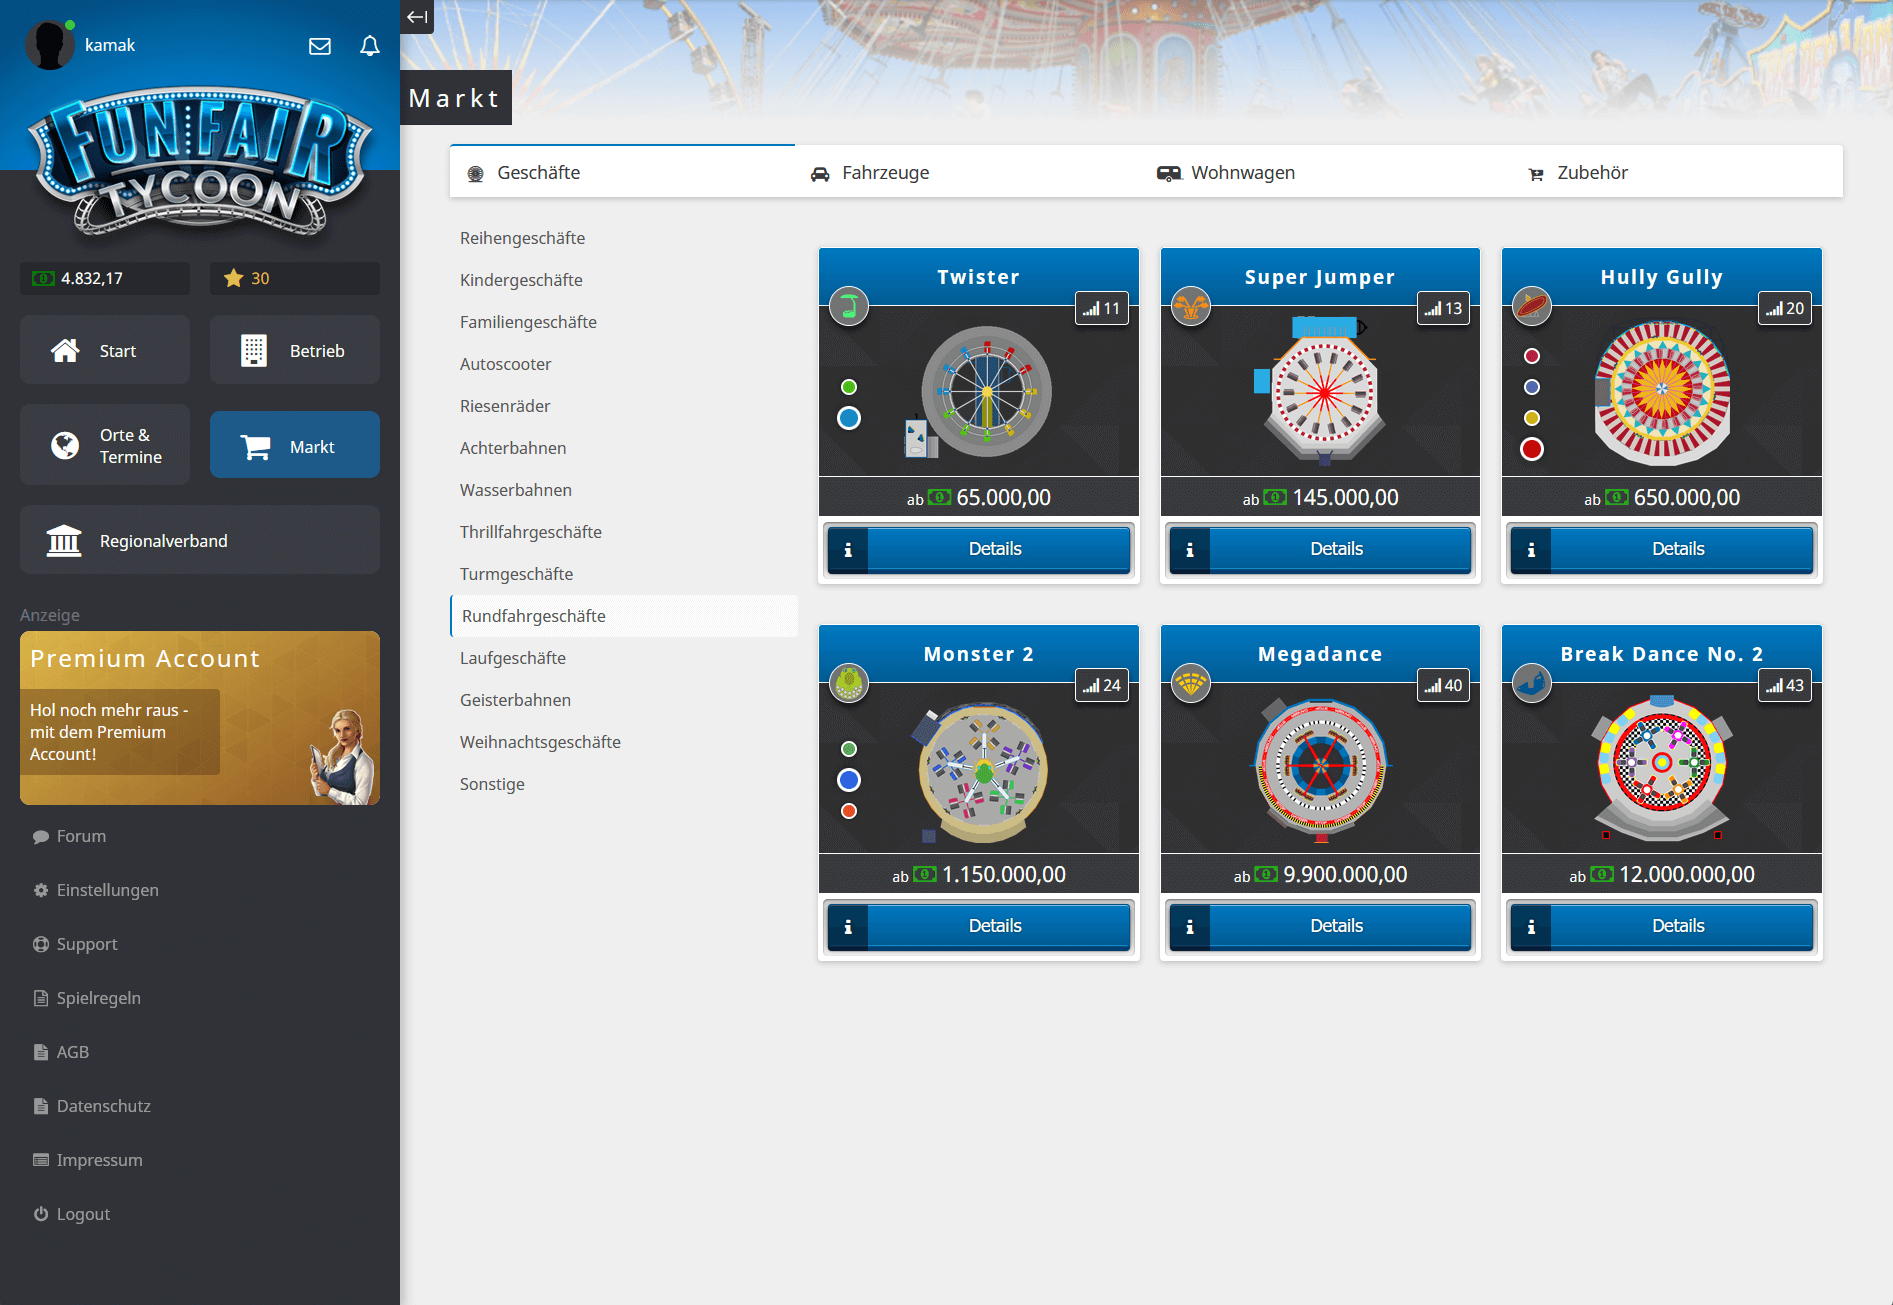Click the Break Dance No. 2 badge icon
Viewport: 1893px width, 1305px height.
coord(1532,683)
